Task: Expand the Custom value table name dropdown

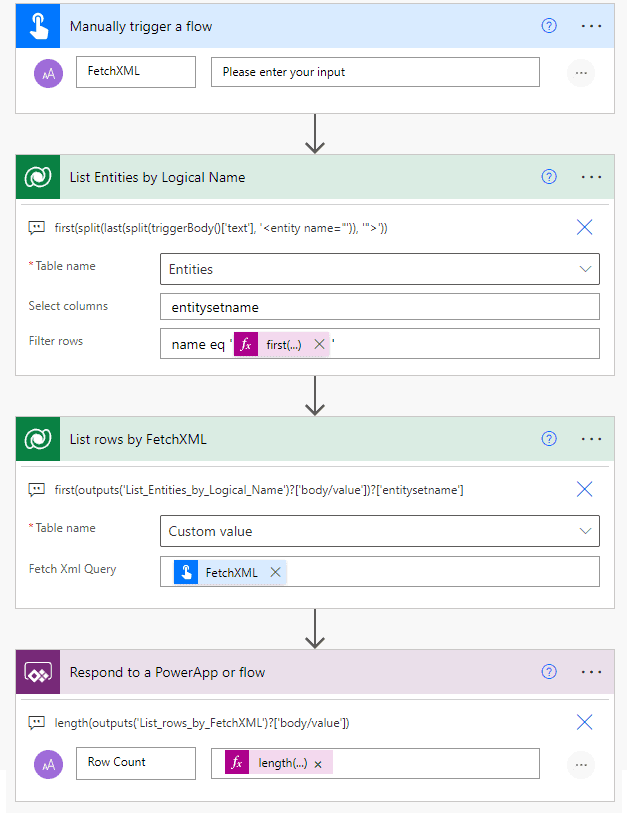Action: point(585,531)
